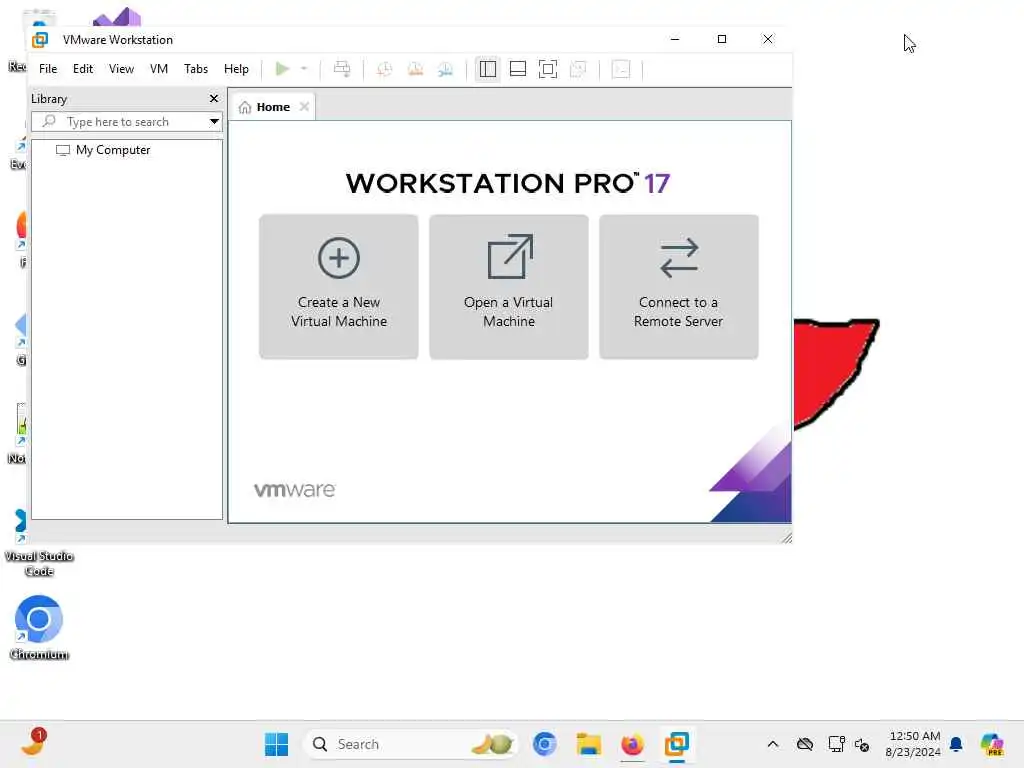
Task: Open Firefox from the taskbar
Action: point(632,744)
